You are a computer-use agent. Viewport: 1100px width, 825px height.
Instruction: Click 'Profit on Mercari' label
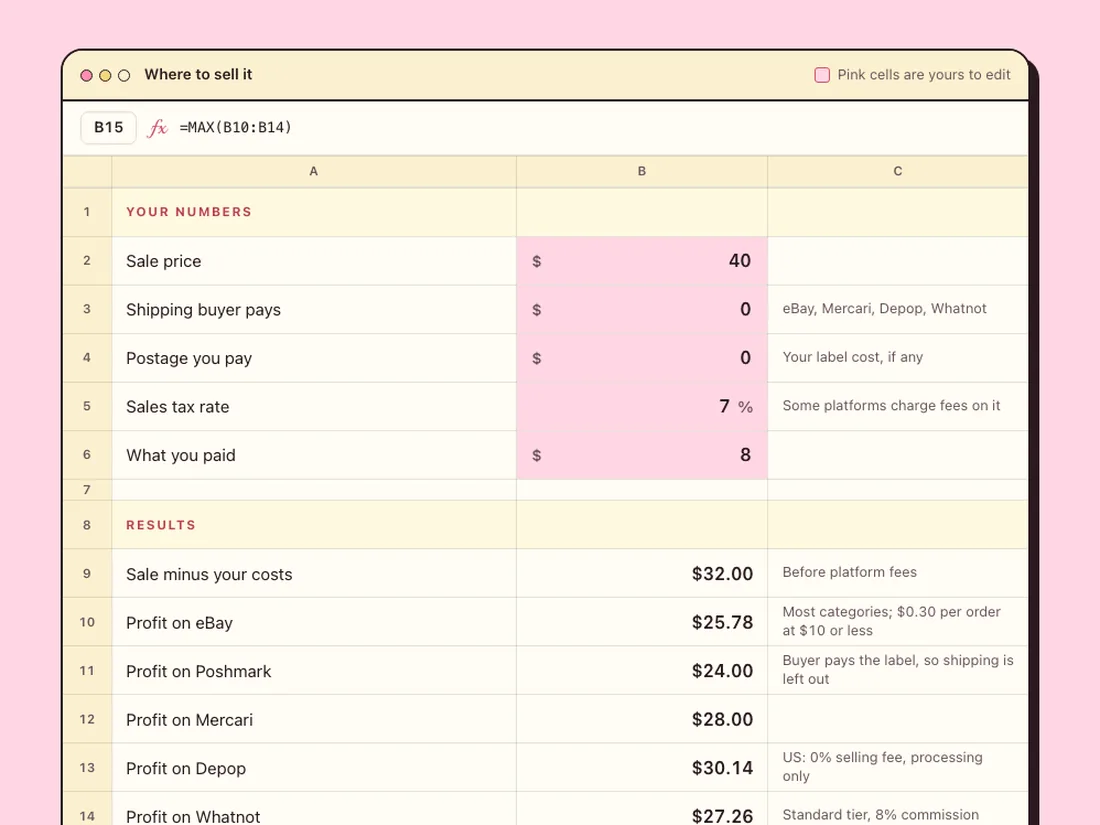(x=189, y=720)
